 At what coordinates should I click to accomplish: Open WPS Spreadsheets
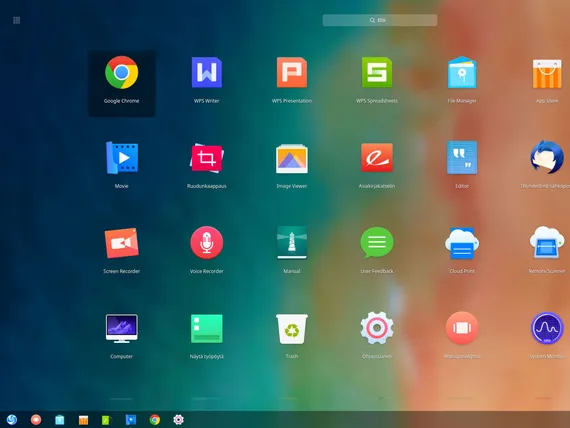[x=377, y=72]
